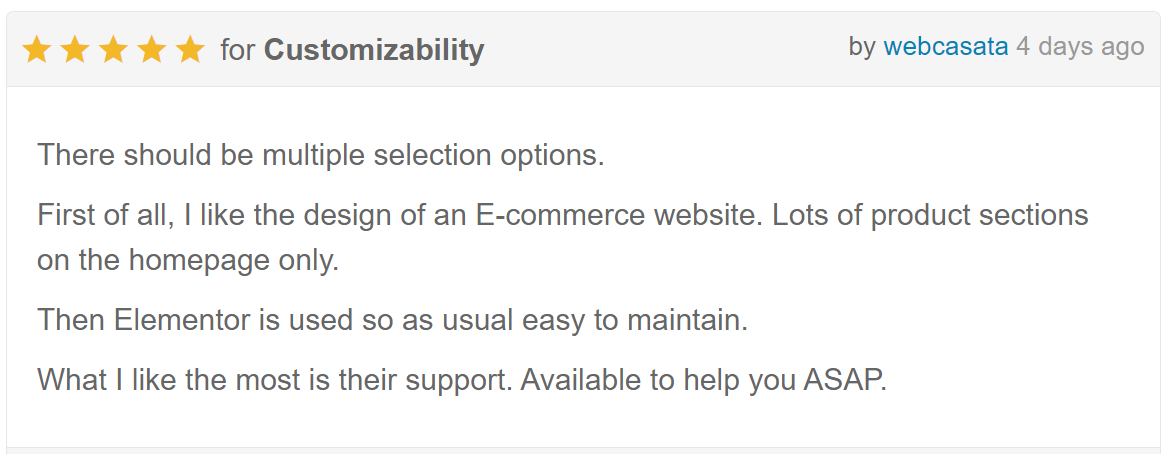Click the word "for" before Customizability
1169x454 pixels.
238,51
